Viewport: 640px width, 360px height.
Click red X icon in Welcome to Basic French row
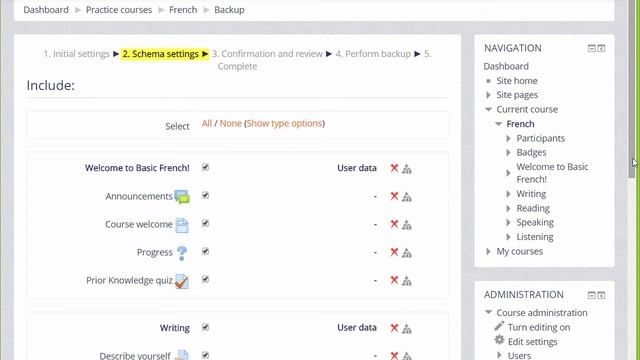pos(394,168)
